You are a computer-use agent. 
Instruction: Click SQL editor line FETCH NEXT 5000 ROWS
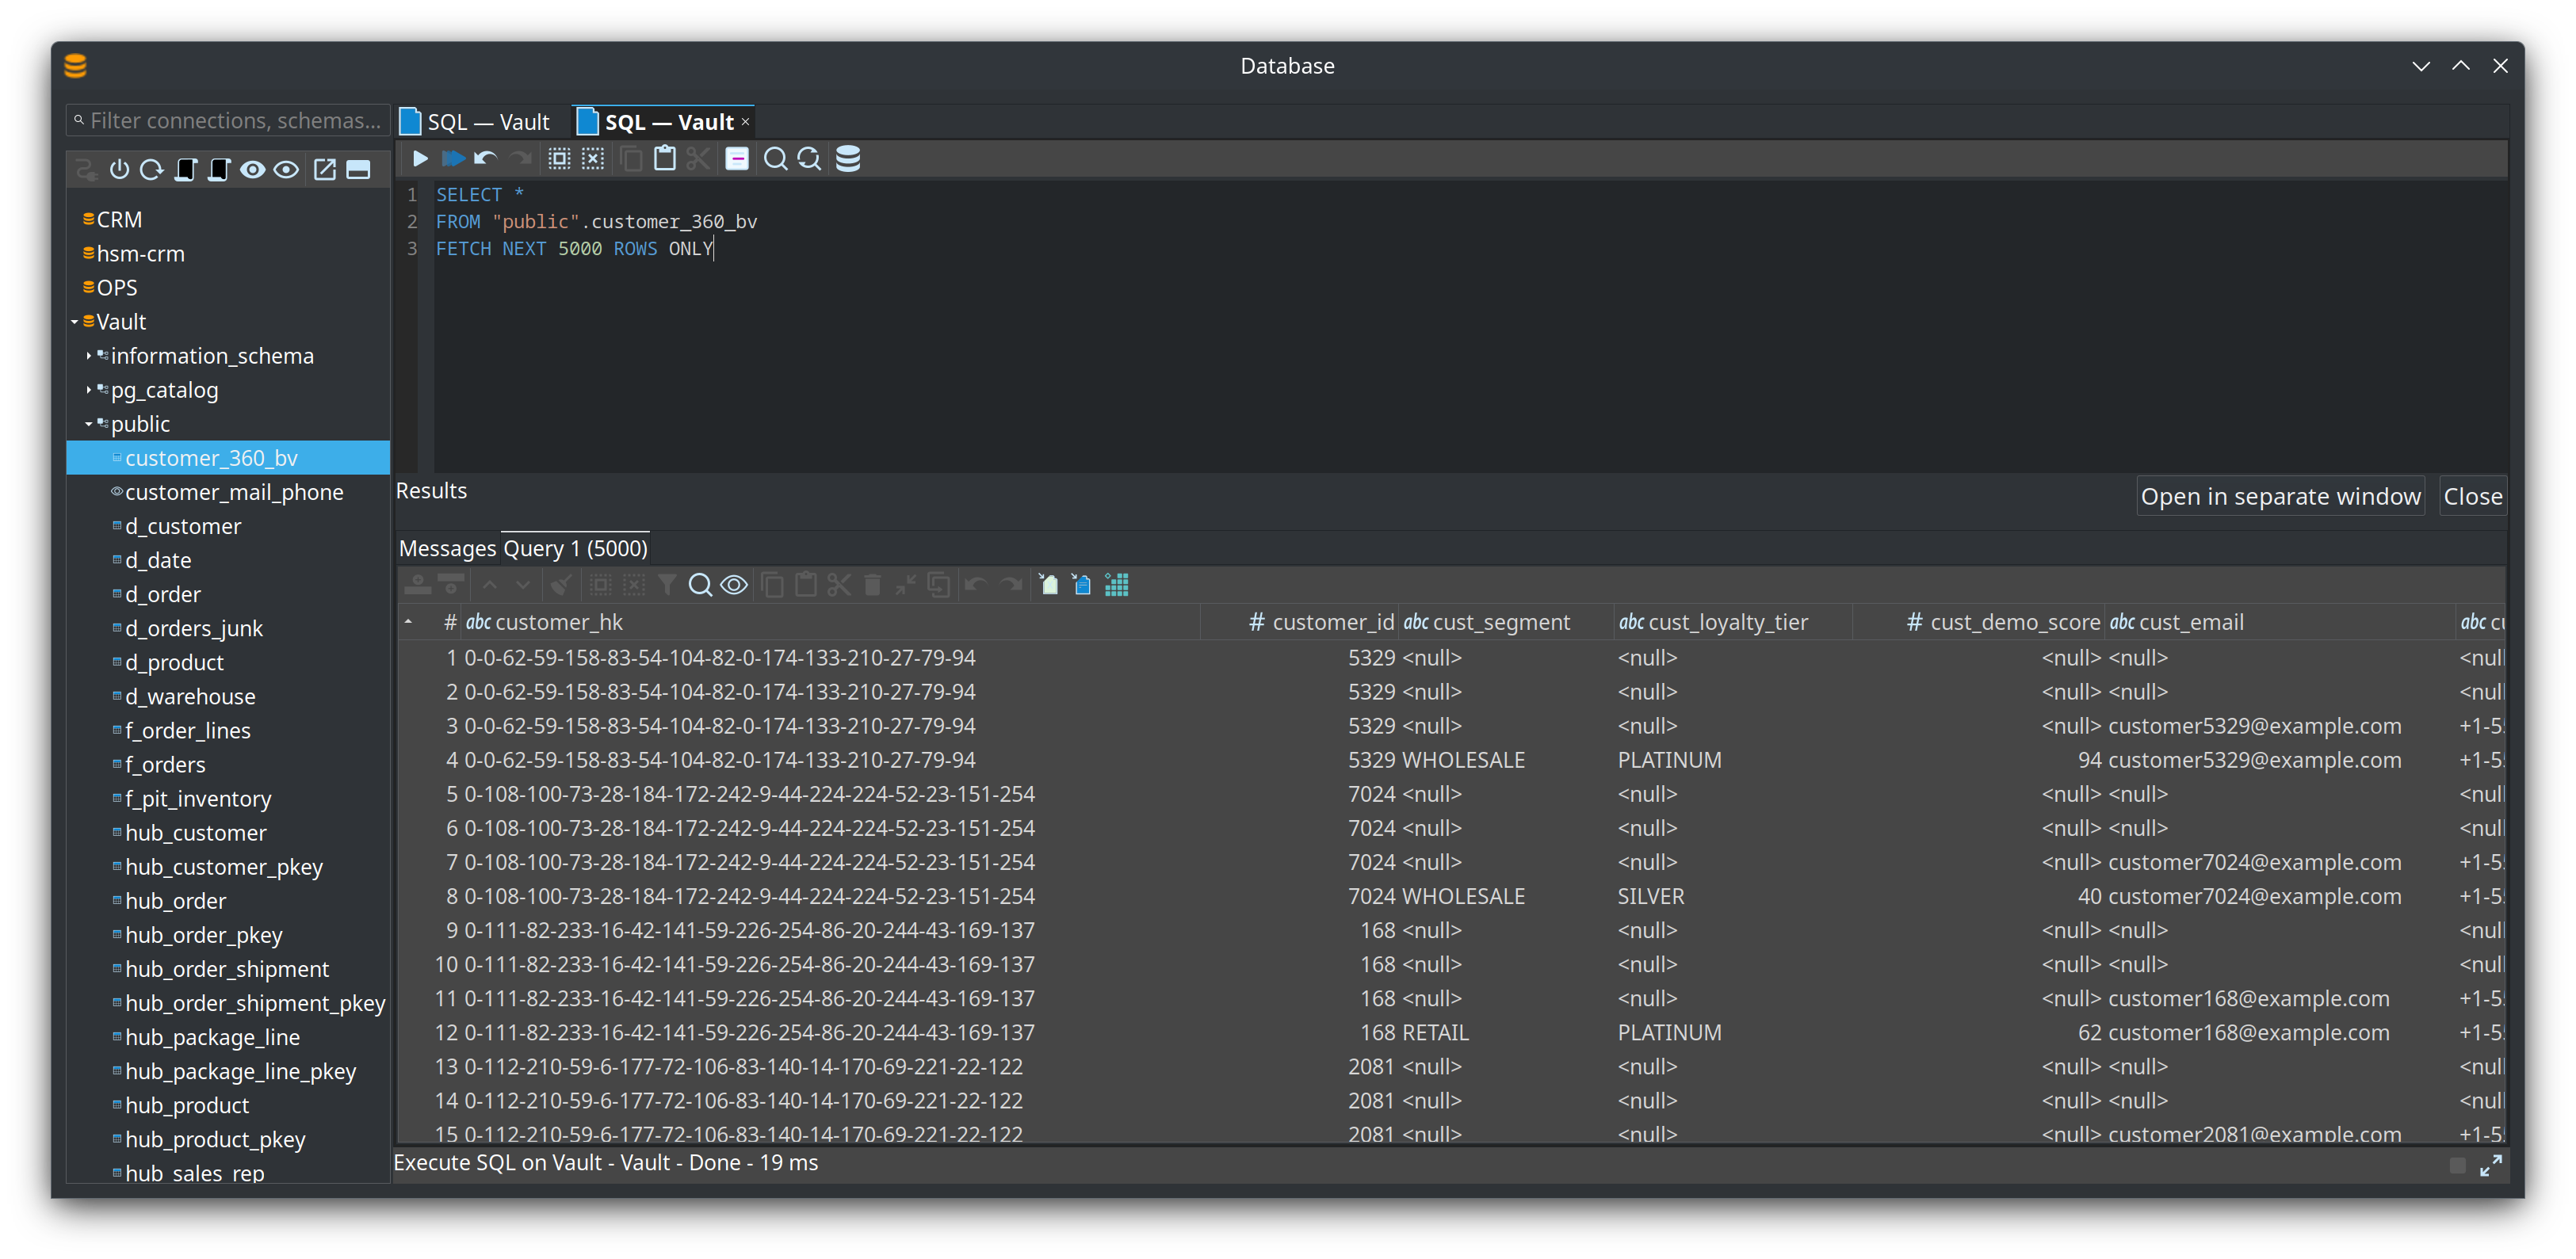coord(574,249)
